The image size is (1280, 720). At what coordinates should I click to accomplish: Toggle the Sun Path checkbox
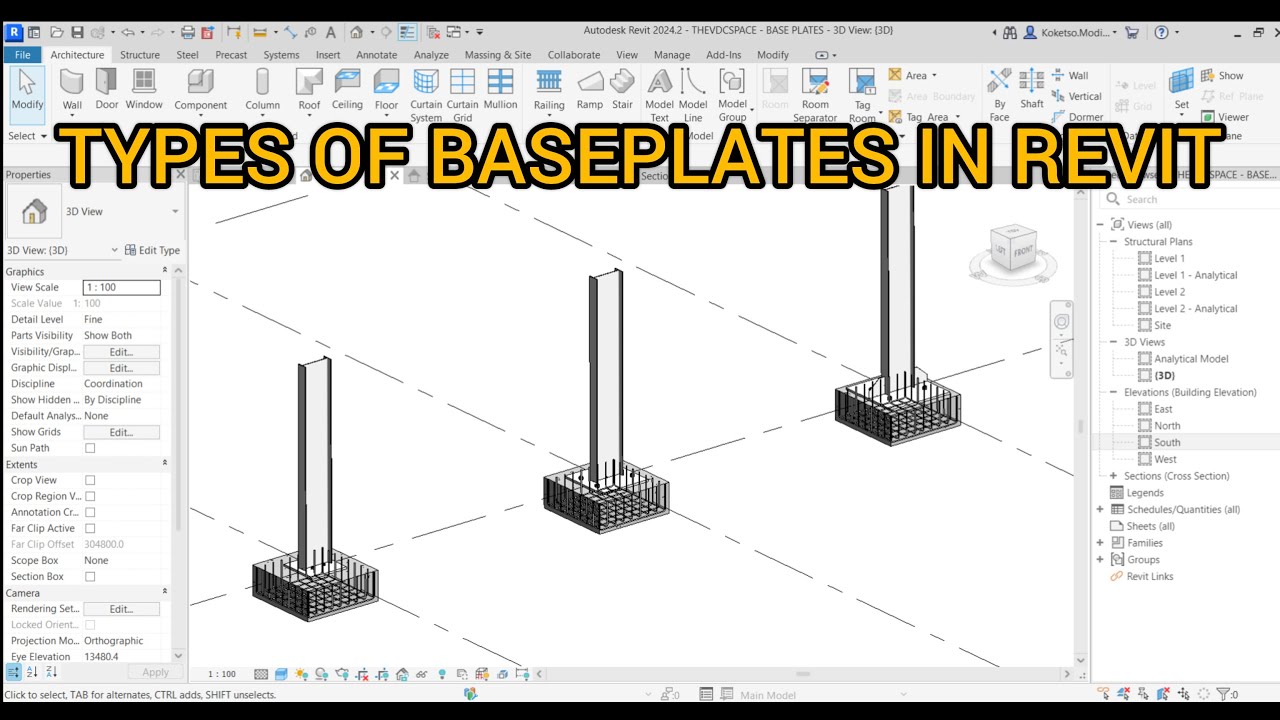tap(90, 448)
